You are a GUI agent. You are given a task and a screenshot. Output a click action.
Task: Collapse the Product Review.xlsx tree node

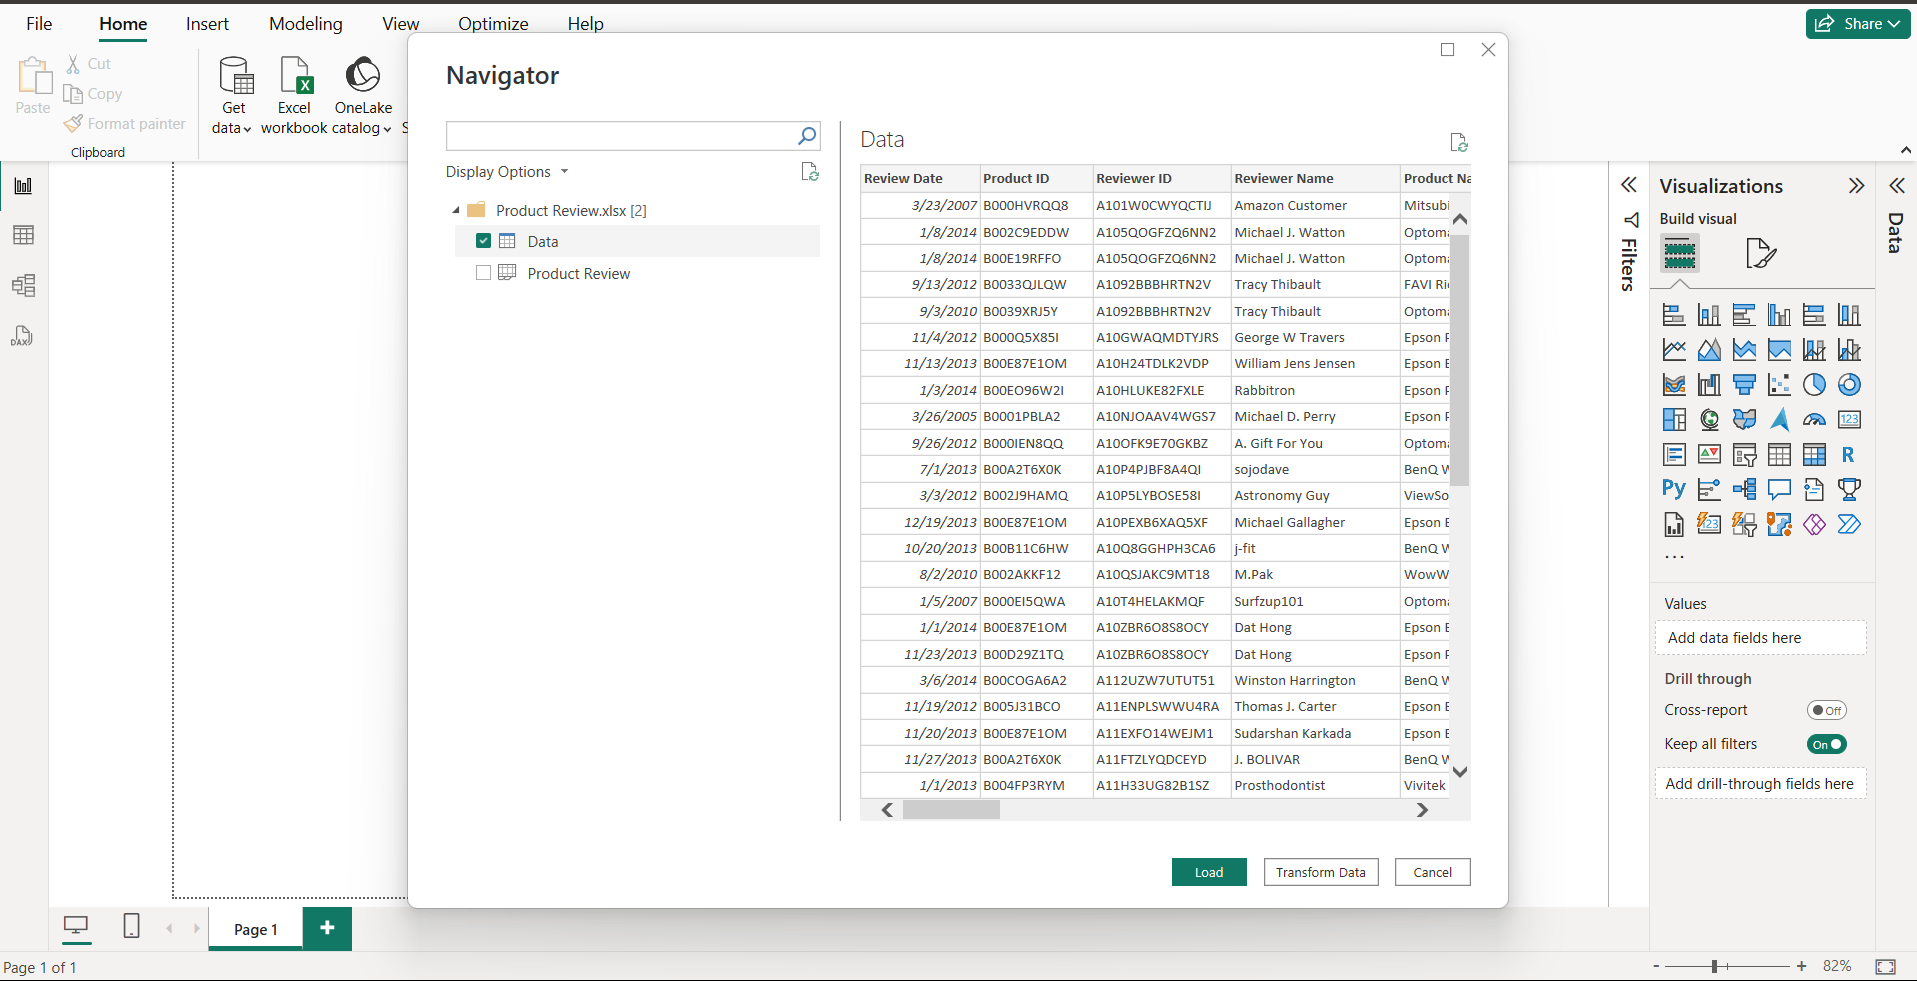pos(456,210)
